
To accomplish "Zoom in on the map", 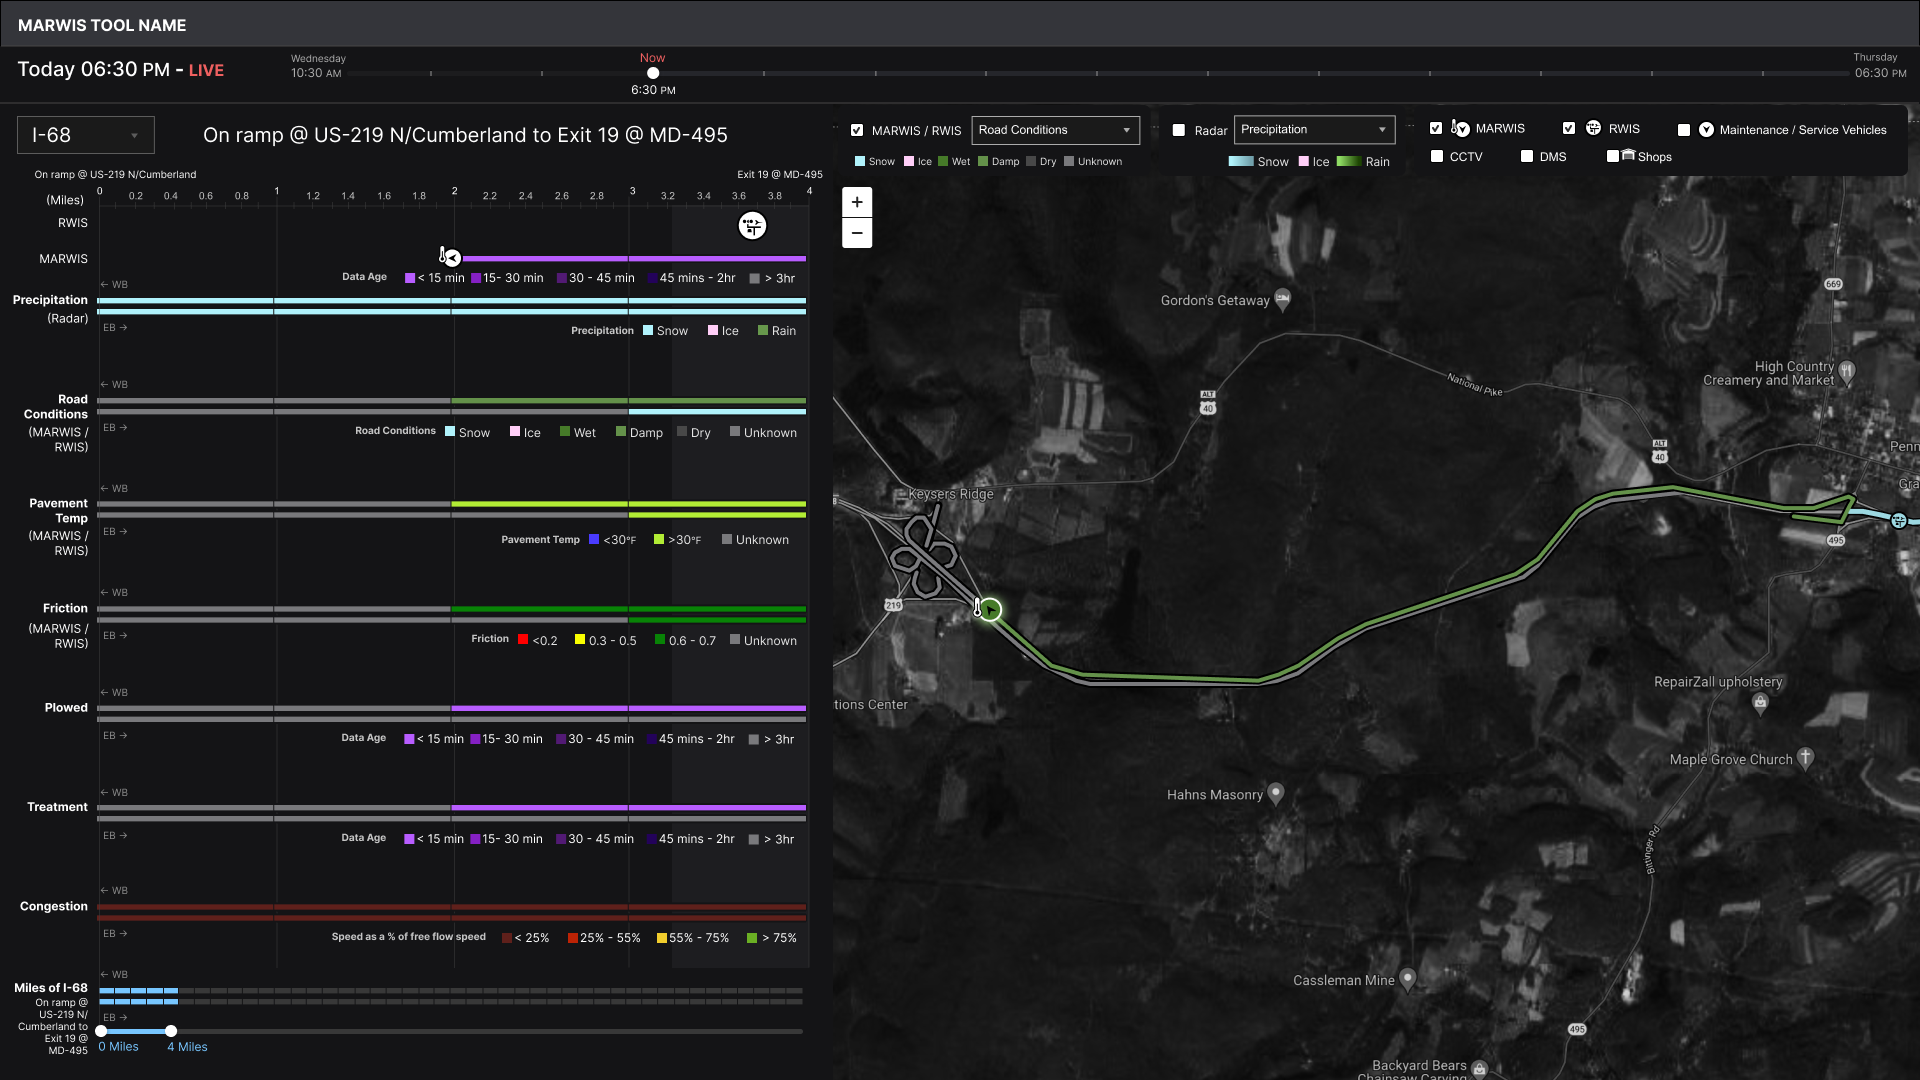I will coord(857,202).
